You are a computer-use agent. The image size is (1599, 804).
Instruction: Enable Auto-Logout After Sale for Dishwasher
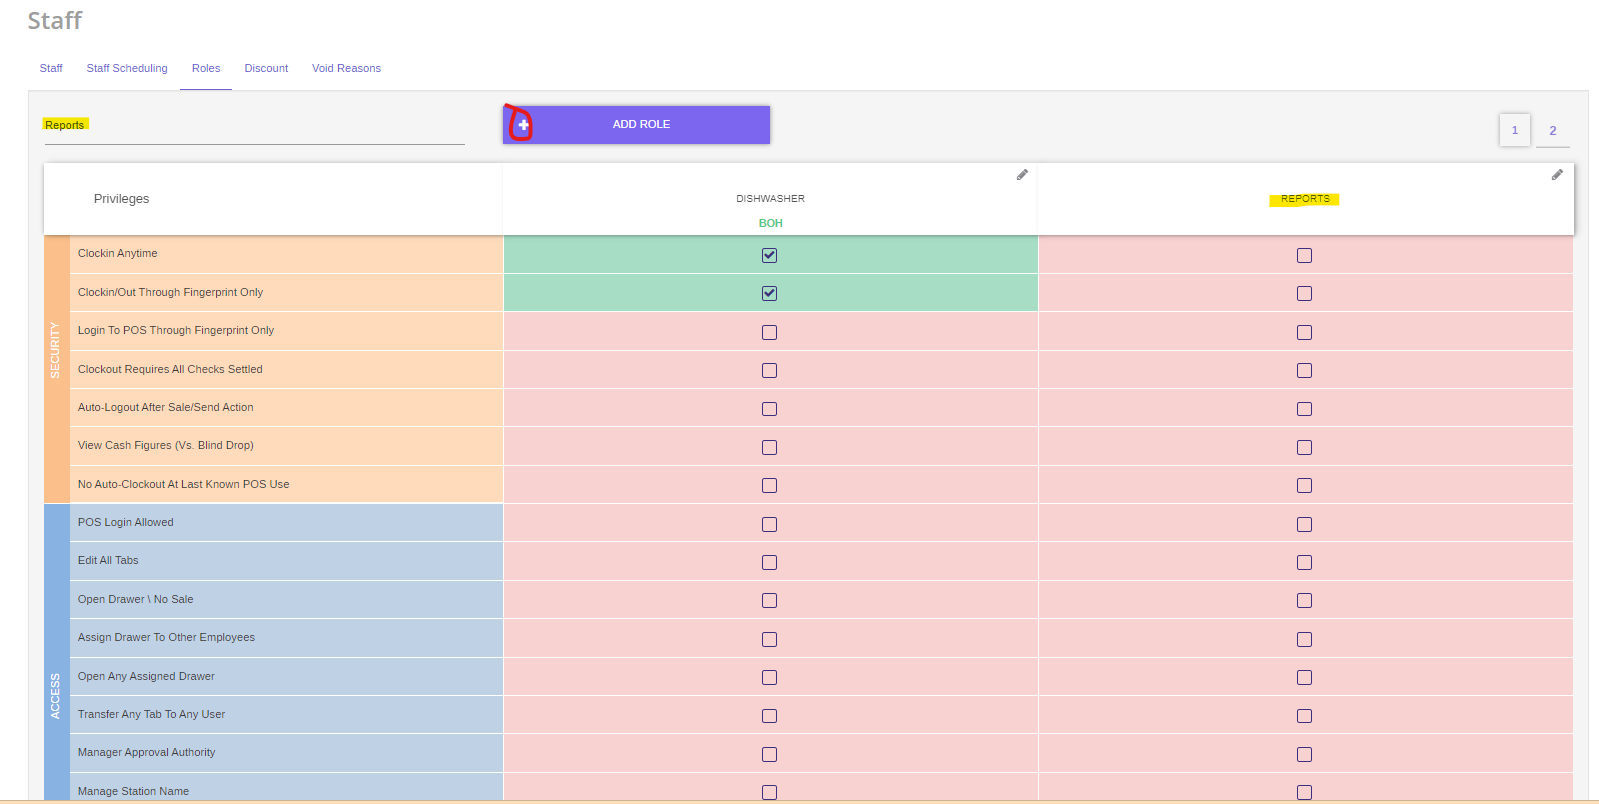[x=769, y=408]
